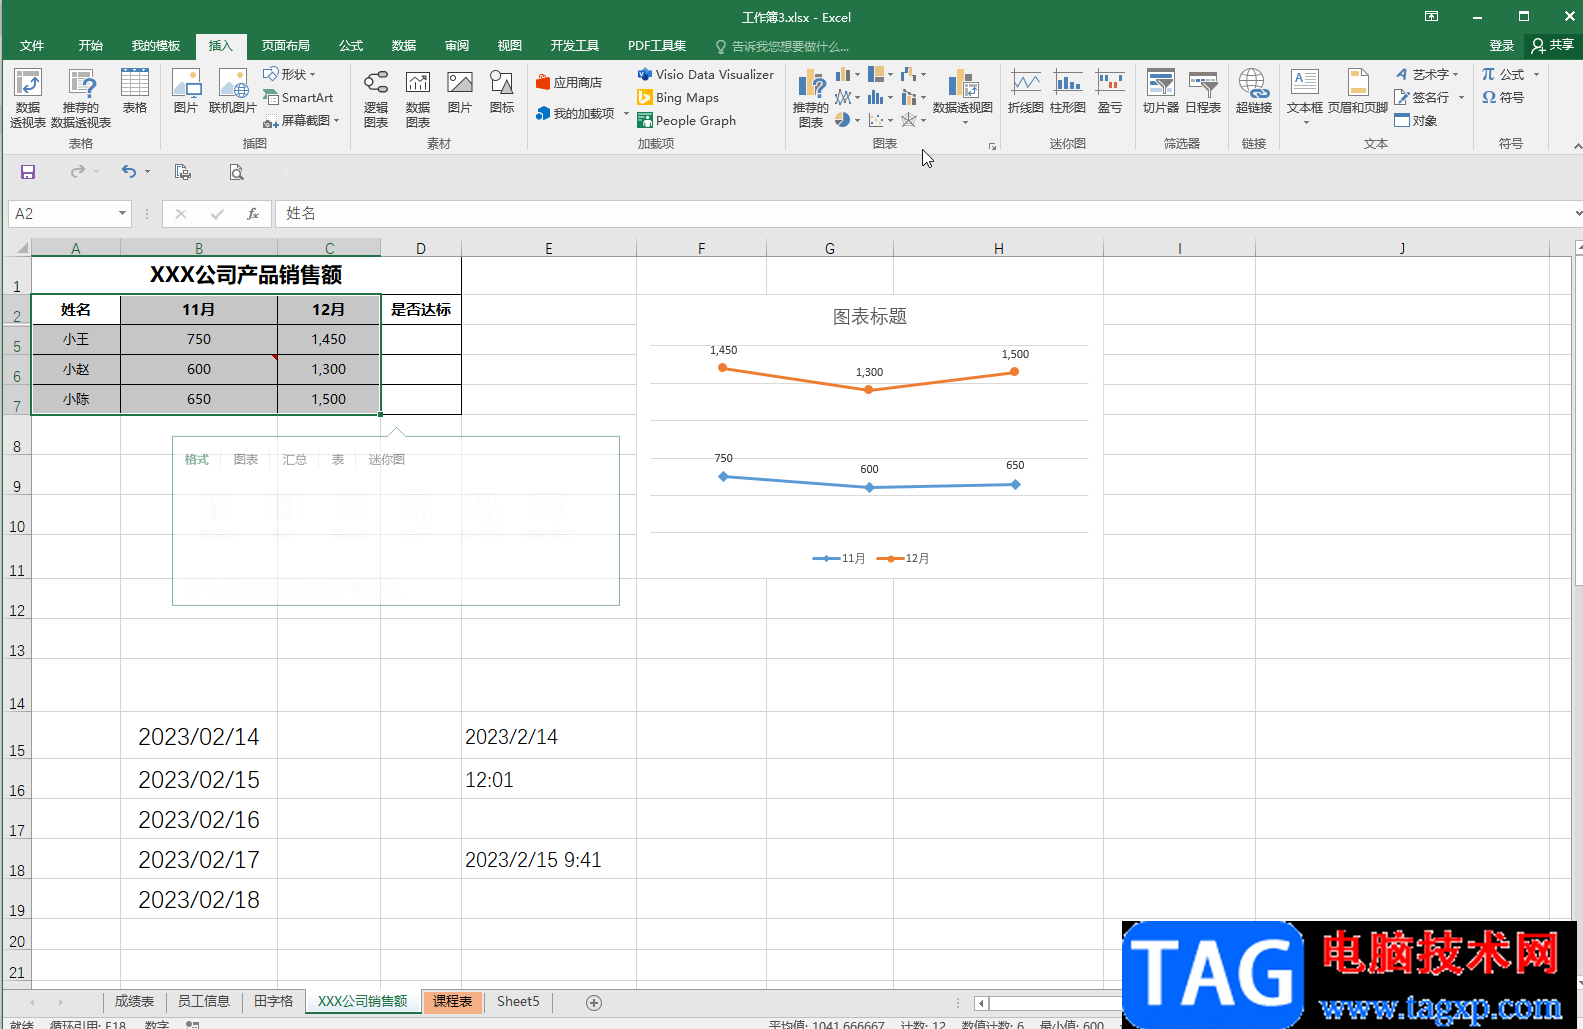Launch People Graph add-in

point(687,120)
